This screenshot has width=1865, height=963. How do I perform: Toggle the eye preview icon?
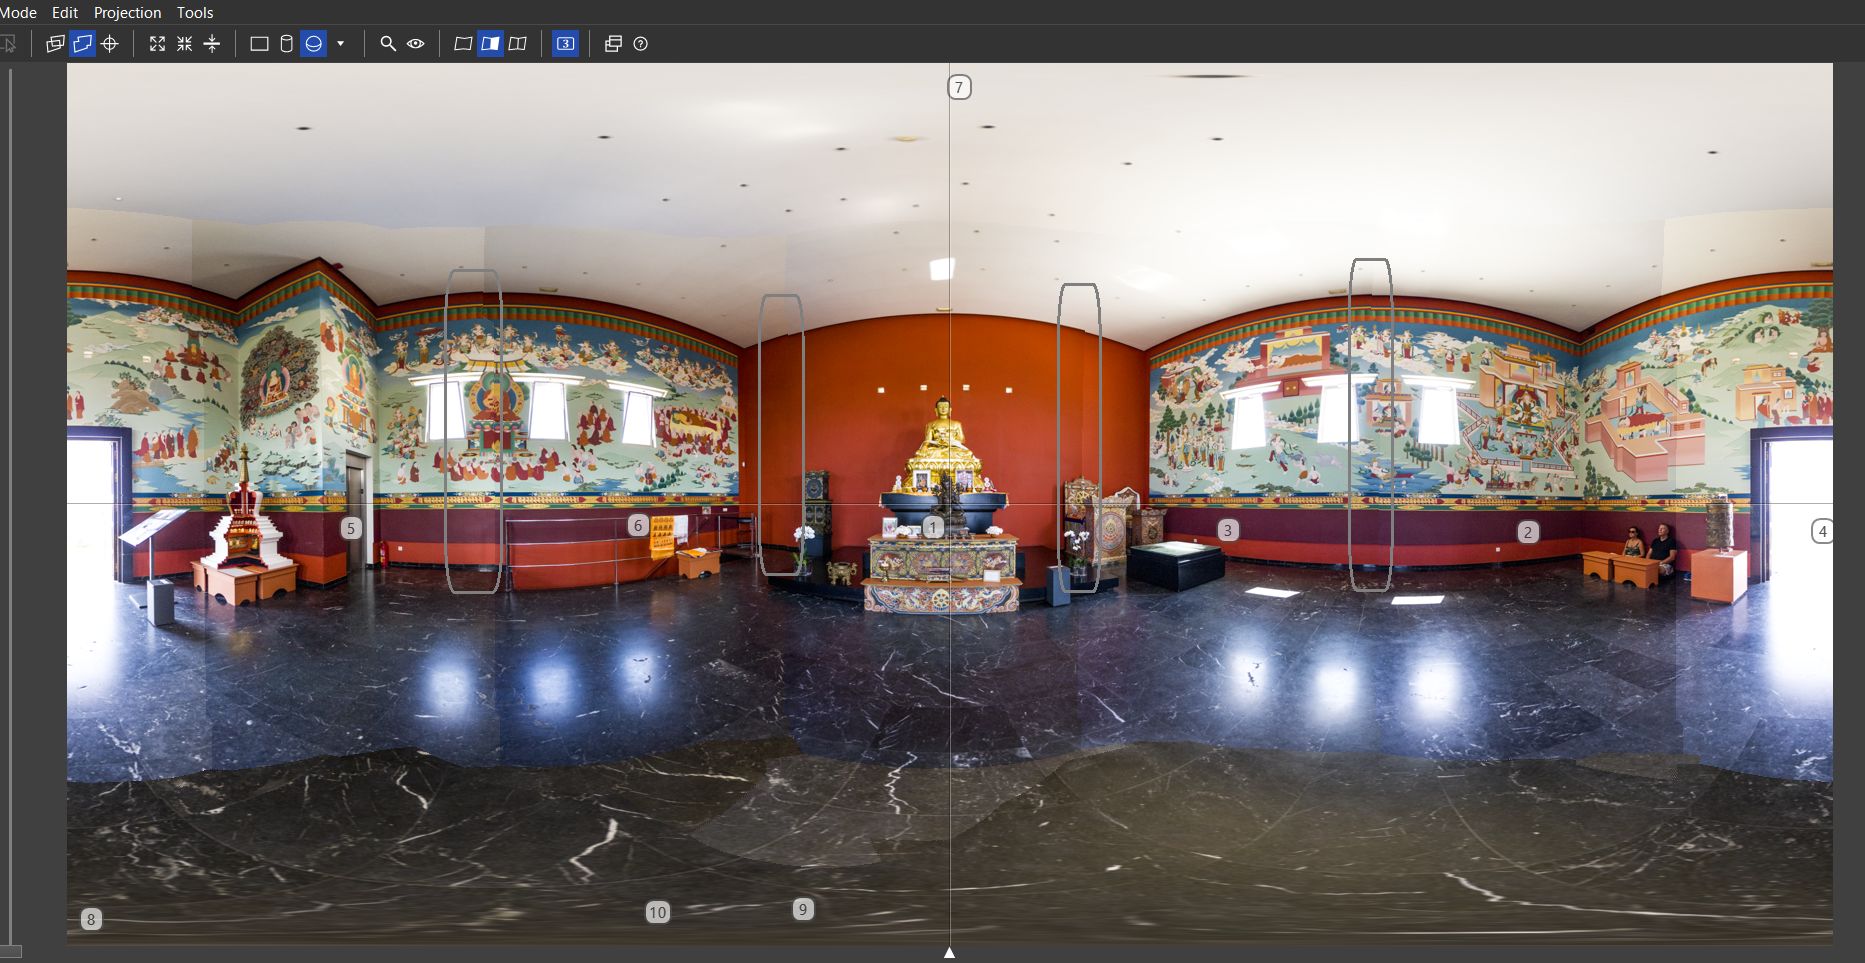(416, 44)
